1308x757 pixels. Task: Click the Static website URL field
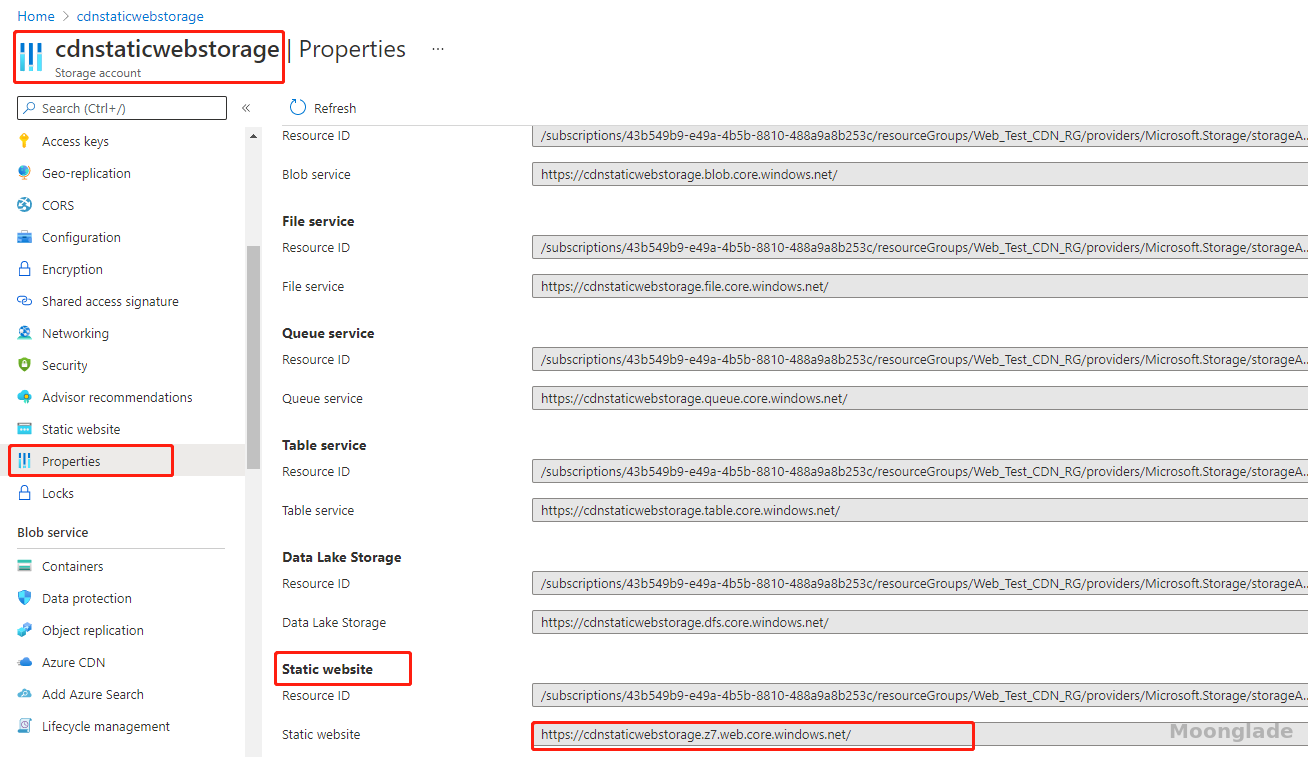pyautogui.click(x=920, y=734)
